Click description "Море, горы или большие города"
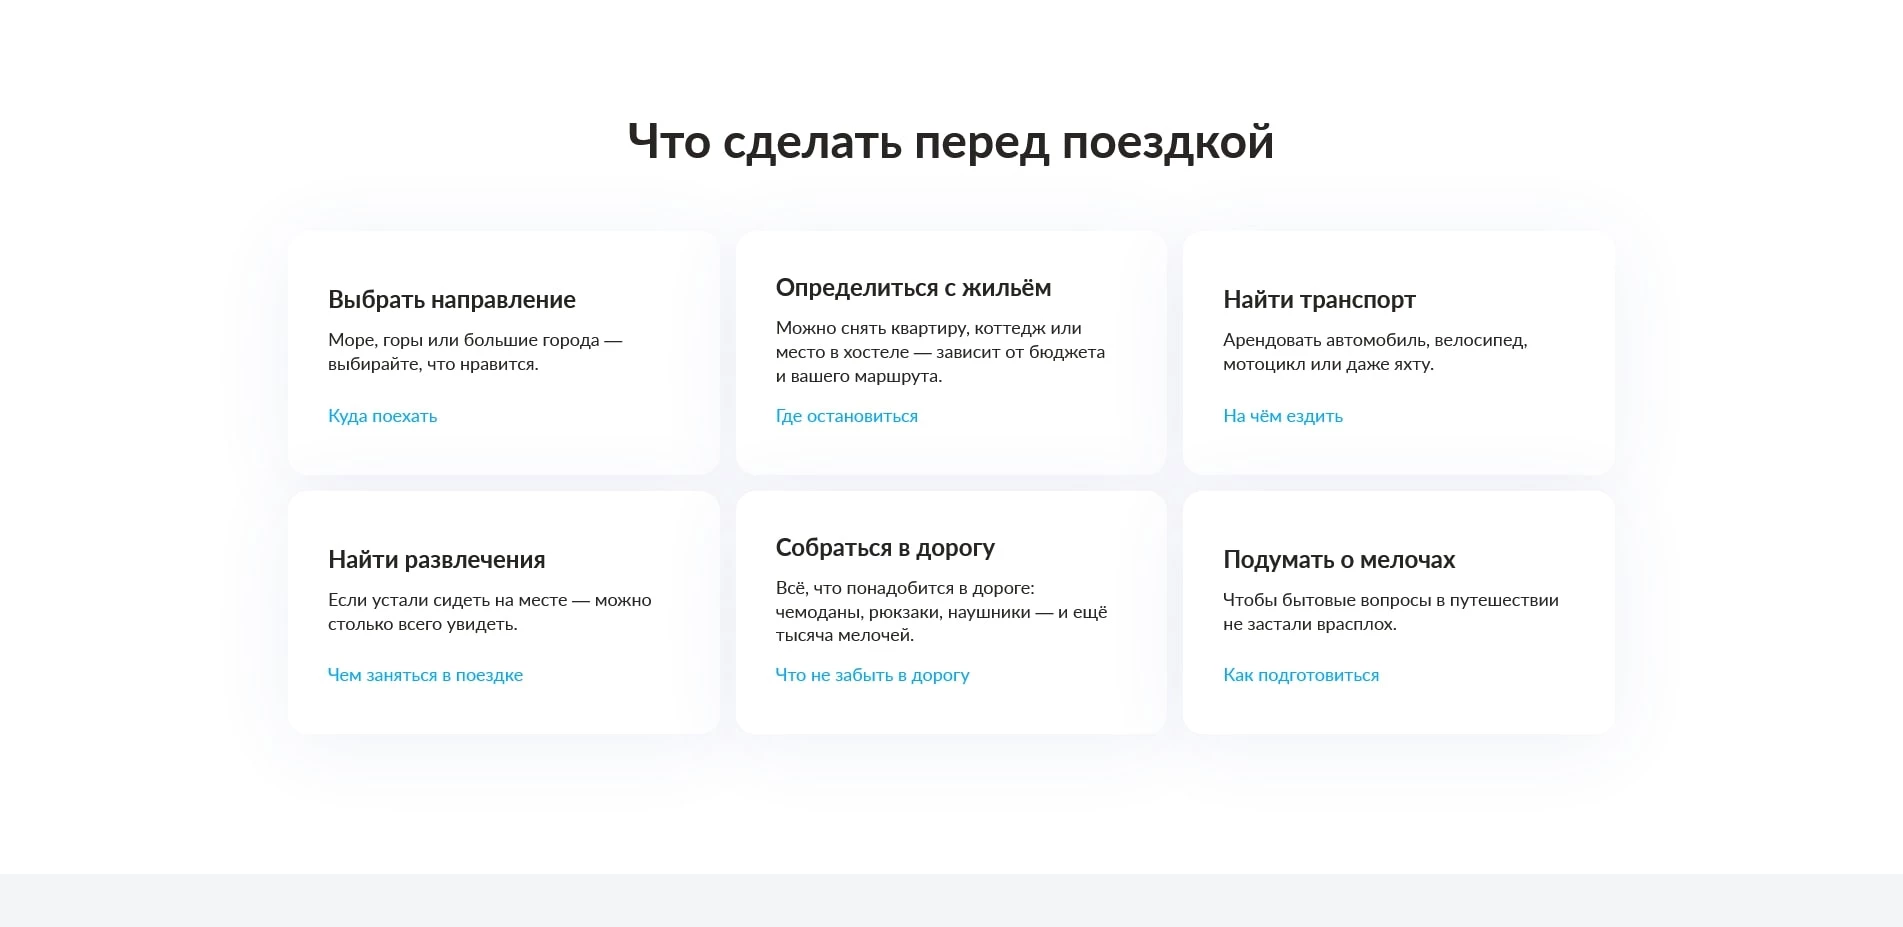The width and height of the screenshot is (1903, 927). pos(464,340)
